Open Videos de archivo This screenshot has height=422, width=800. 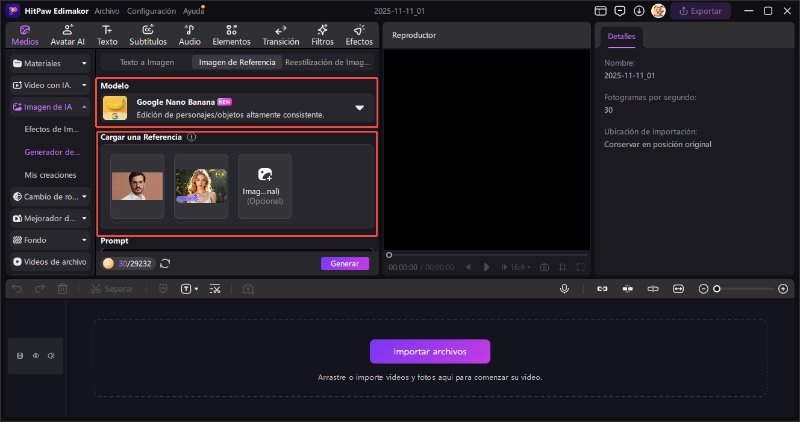pyautogui.click(x=50, y=262)
